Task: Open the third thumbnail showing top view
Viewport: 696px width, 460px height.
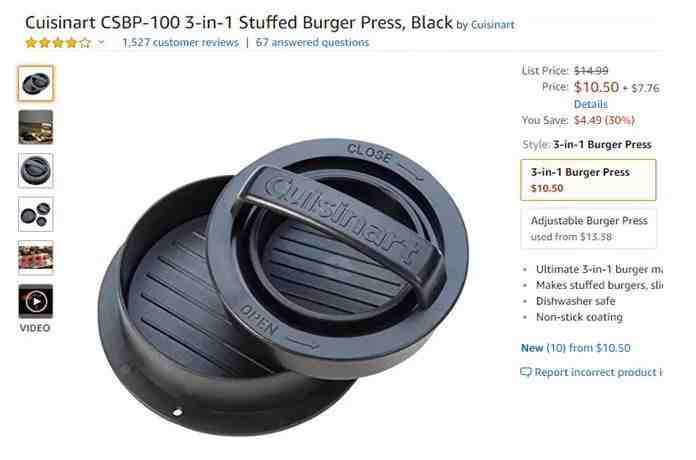Action: pyautogui.click(x=36, y=171)
